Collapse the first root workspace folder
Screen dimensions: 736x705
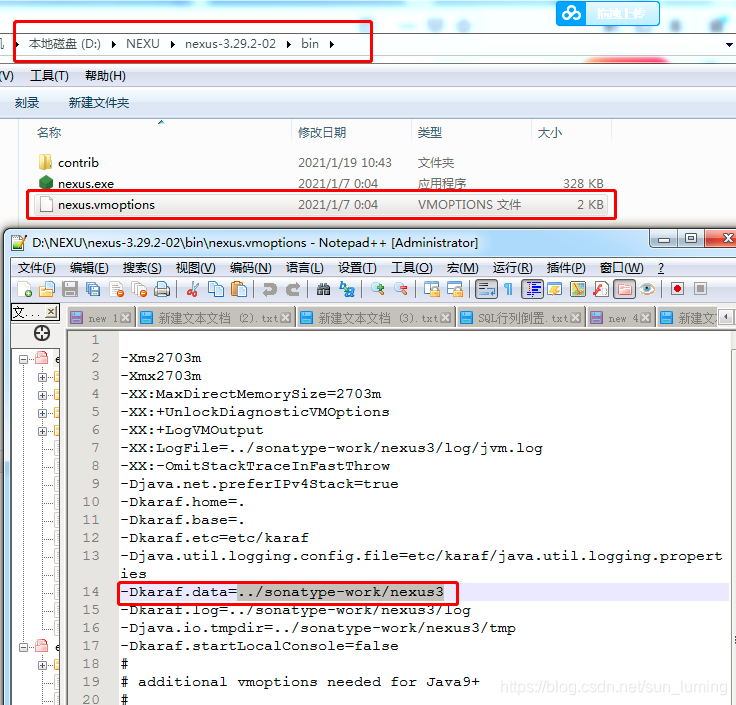pos(23,360)
